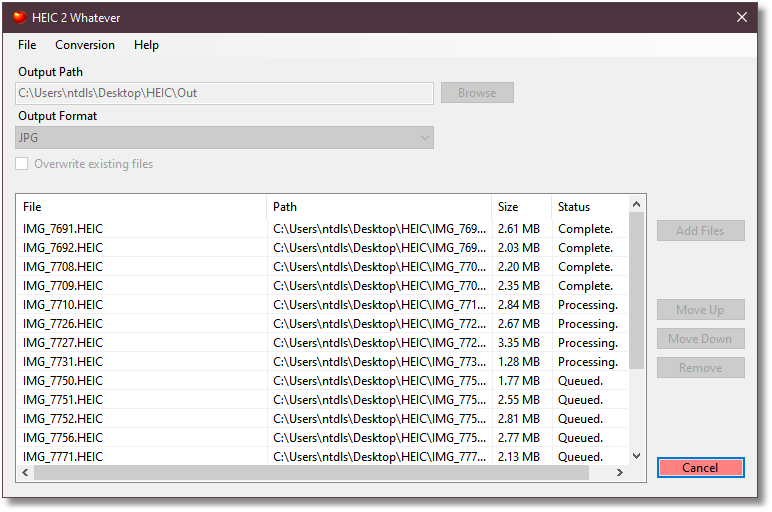
Task: Select IMG_7709.HEIC in the list
Action: point(63,286)
